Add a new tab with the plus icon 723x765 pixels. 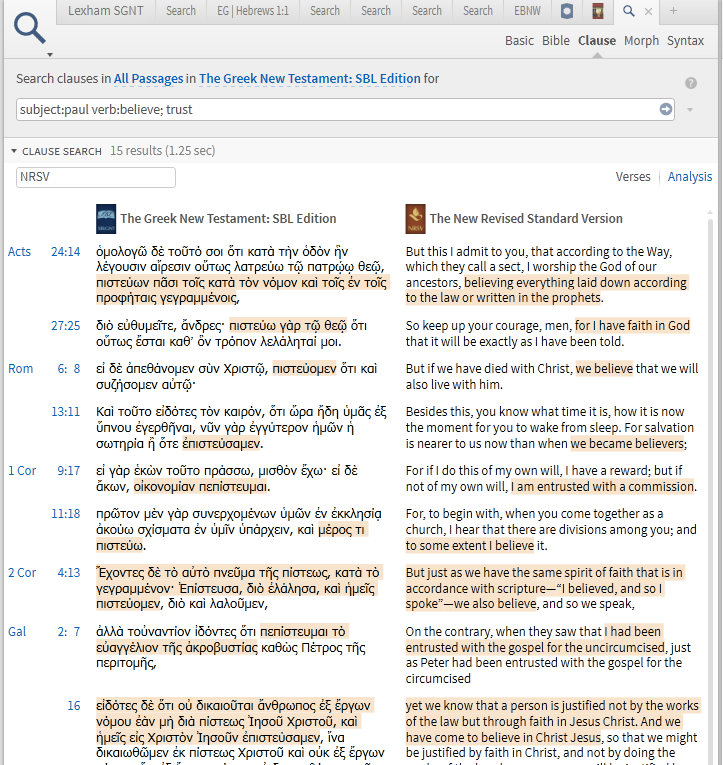[x=673, y=11]
